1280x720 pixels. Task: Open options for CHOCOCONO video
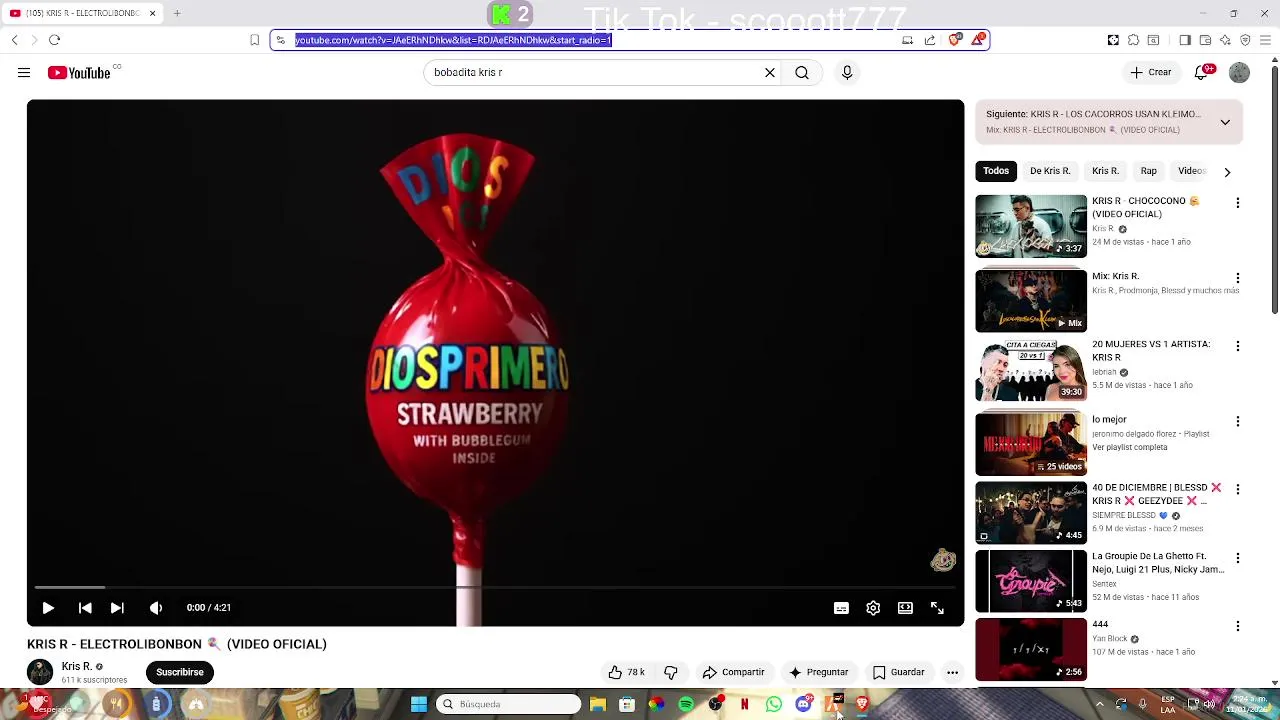[x=1238, y=203]
